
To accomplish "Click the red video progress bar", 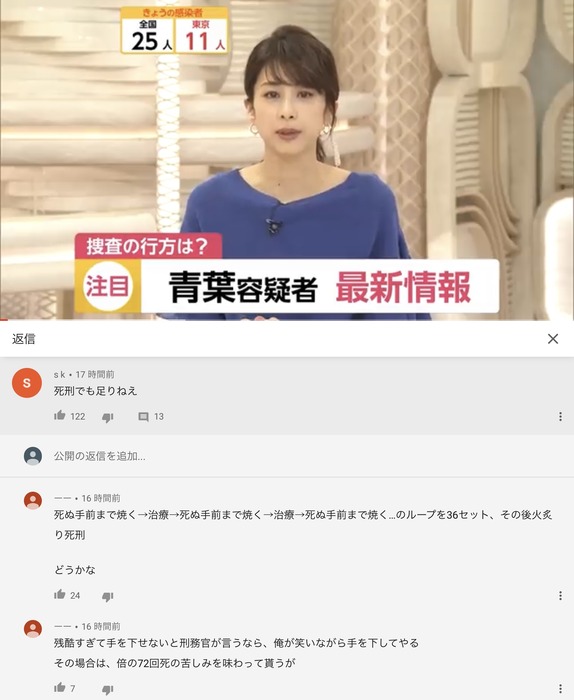I will pyautogui.click(x=4, y=320).
